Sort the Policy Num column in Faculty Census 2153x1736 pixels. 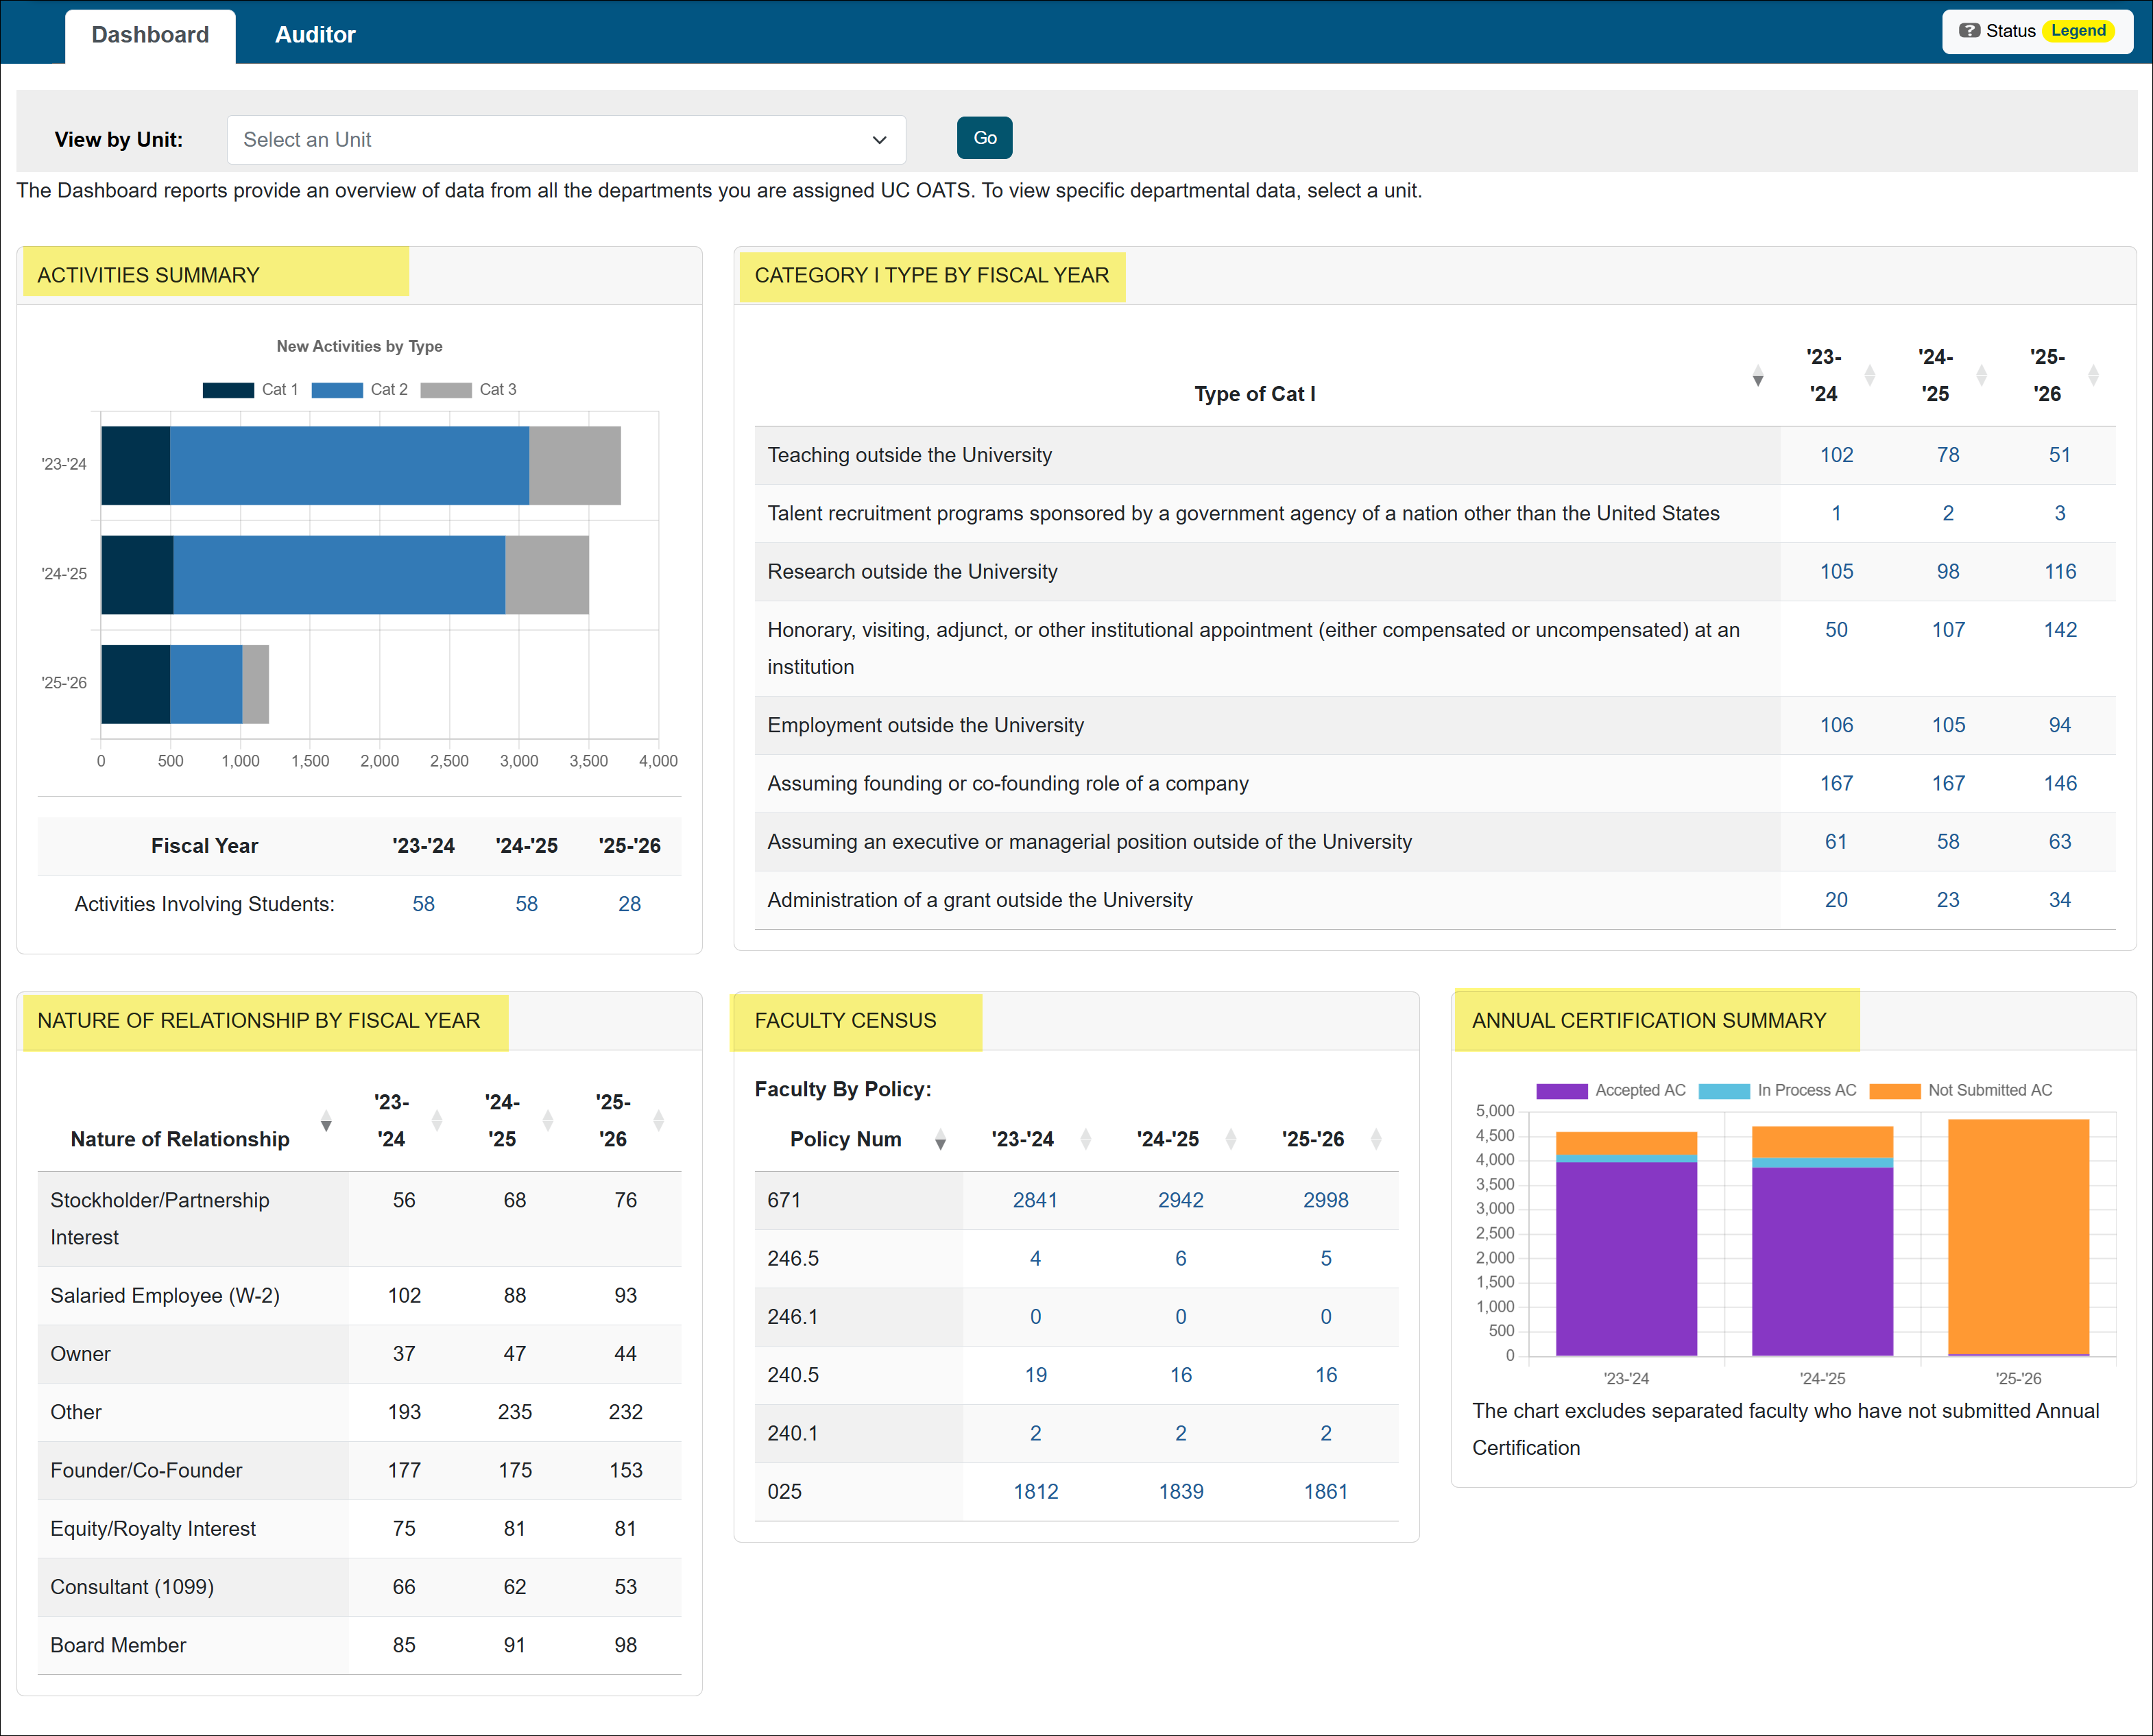[x=940, y=1140]
